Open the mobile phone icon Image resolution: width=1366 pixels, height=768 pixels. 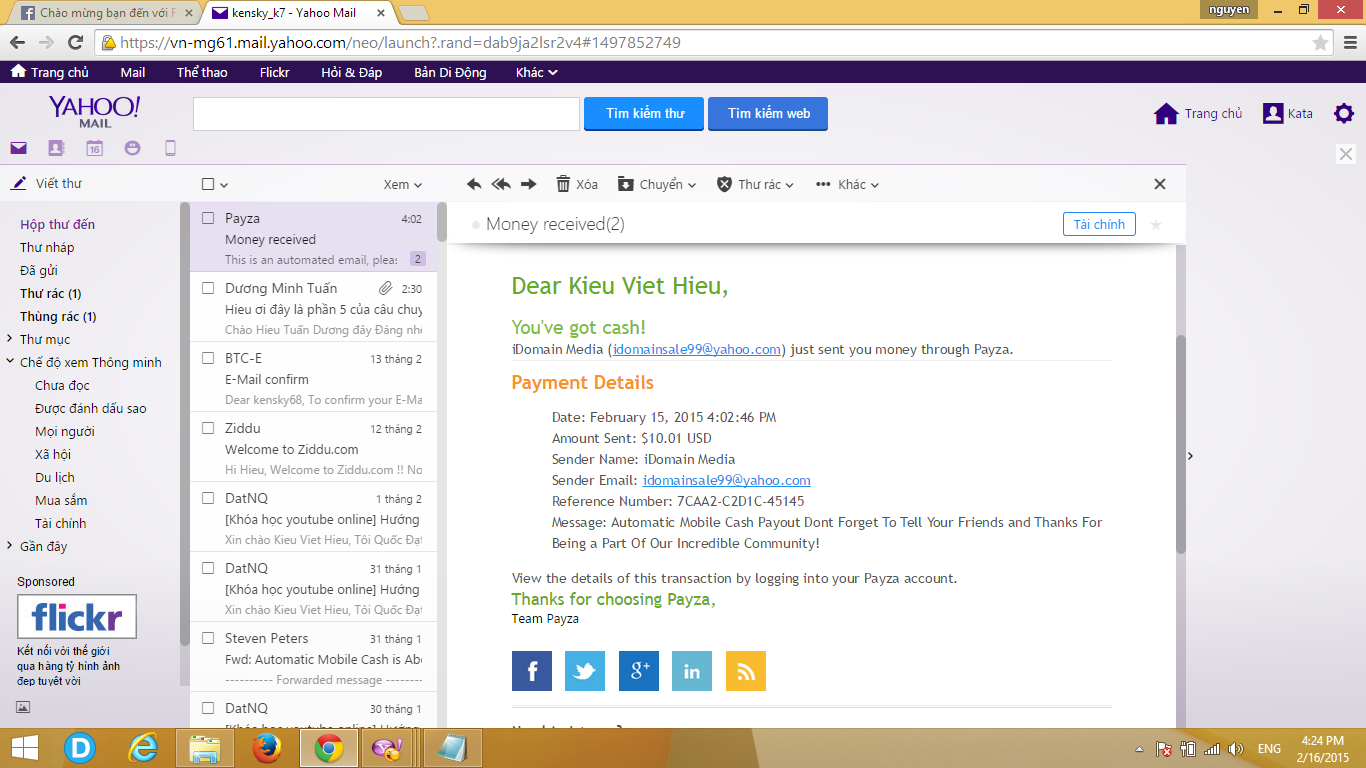pos(170,149)
